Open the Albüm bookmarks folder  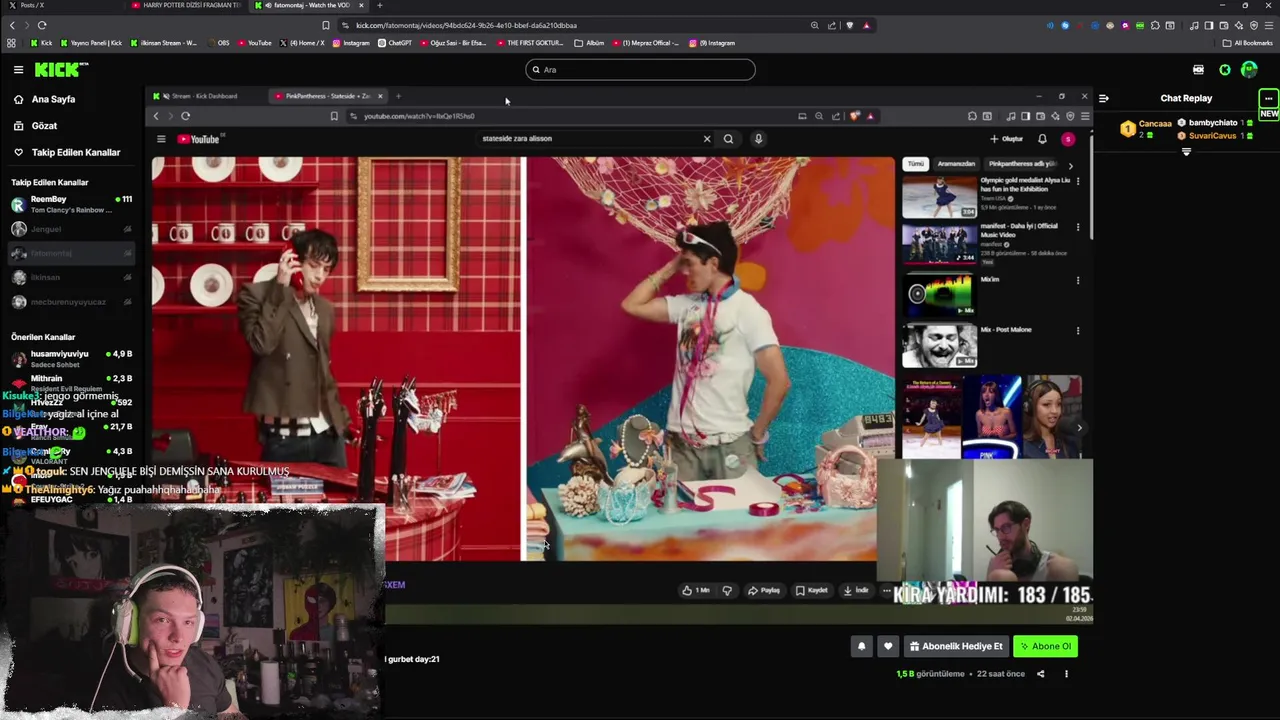coord(590,43)
